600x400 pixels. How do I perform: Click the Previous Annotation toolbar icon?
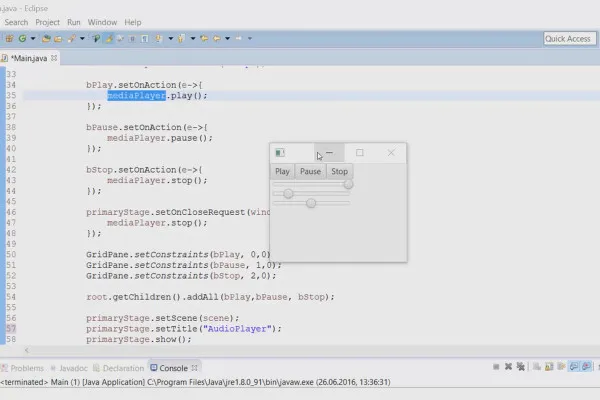[181, 38]
